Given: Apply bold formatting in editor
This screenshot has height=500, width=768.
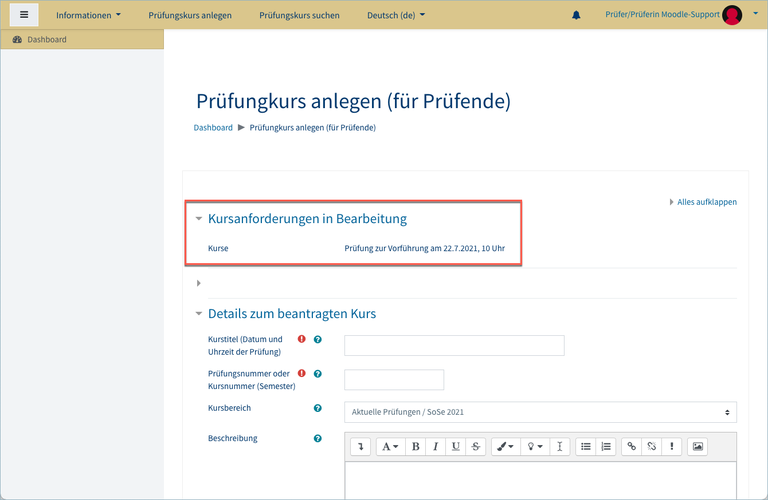Looking at the screenshot, I should click(415, 446).
